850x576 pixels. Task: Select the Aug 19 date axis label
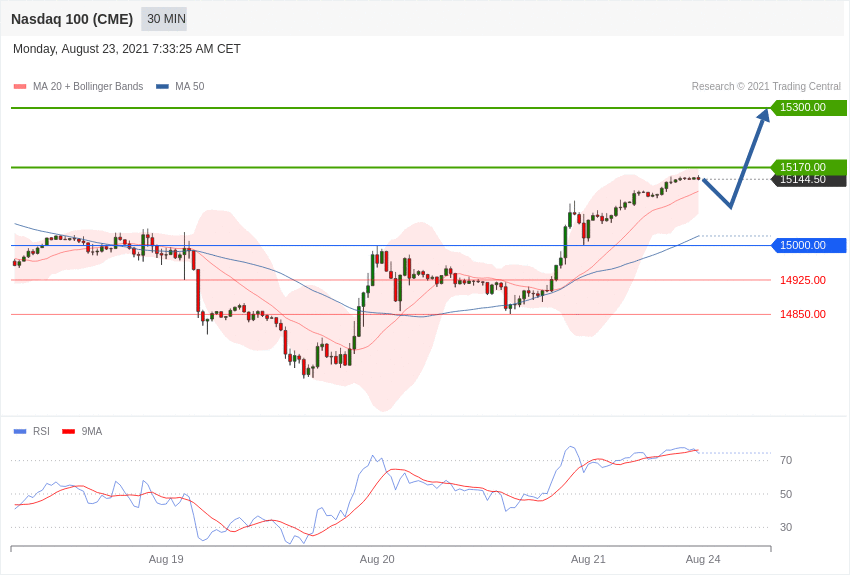(166, 559)
